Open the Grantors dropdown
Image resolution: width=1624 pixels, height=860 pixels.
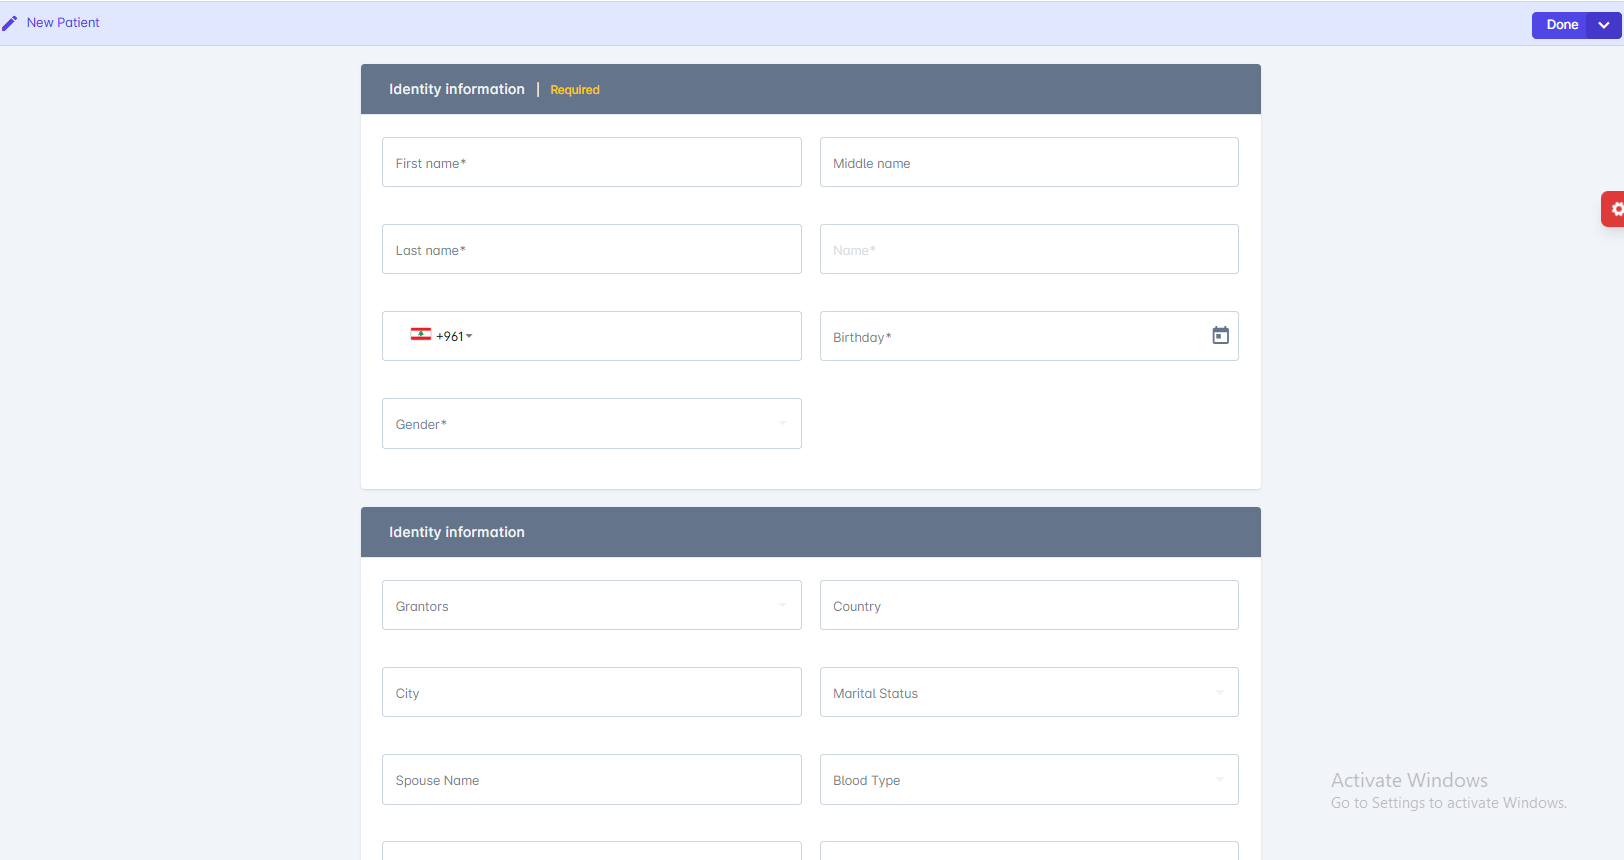[591, 605]
